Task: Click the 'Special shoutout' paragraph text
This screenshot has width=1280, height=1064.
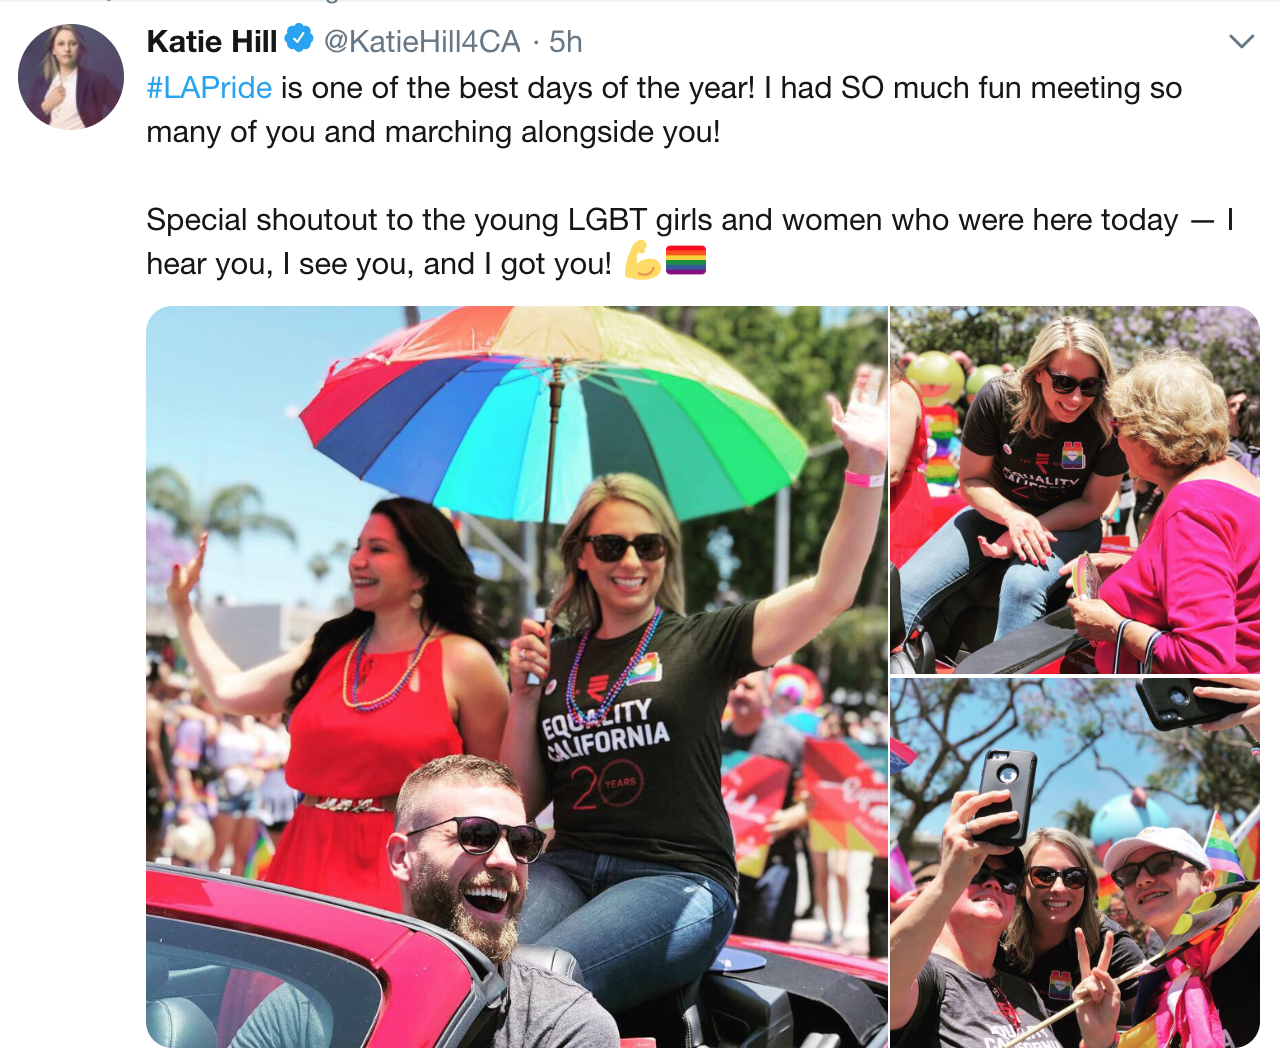Action: (x=690, y=242)
